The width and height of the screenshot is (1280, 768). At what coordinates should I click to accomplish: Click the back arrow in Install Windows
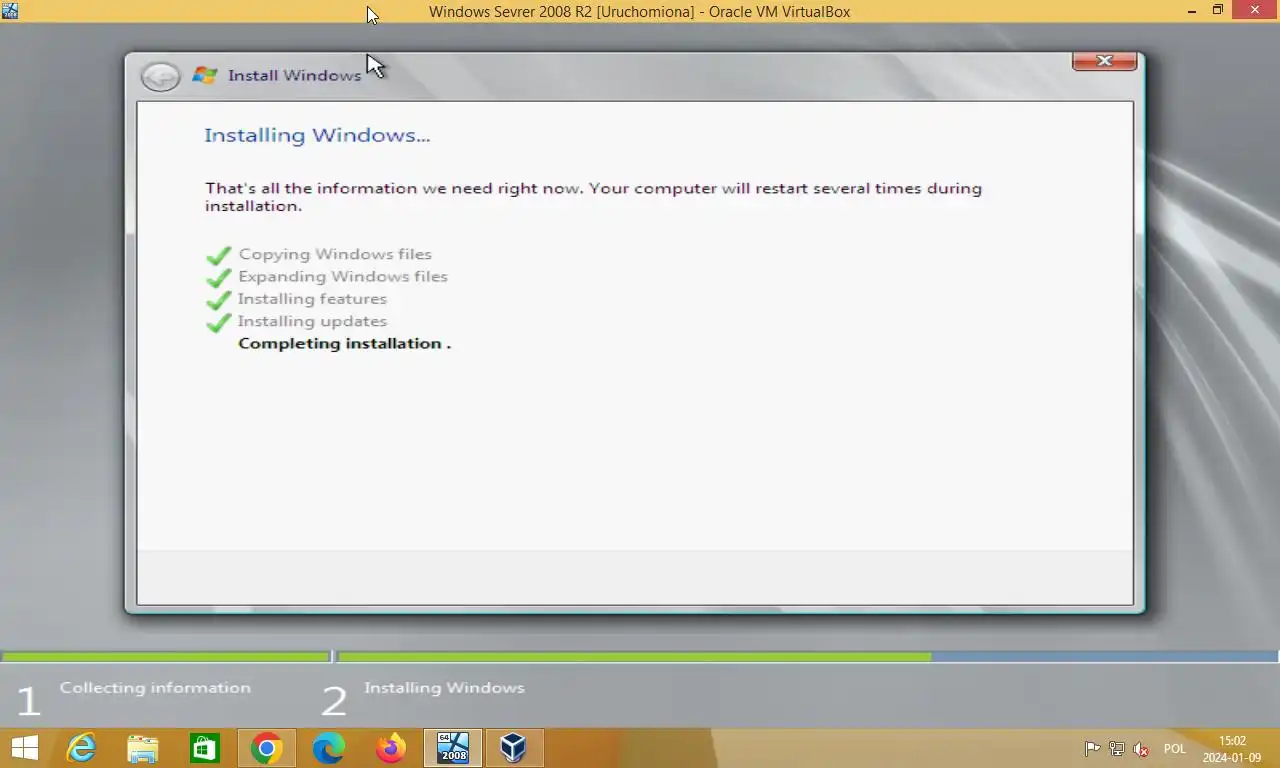tap(160, 76)
